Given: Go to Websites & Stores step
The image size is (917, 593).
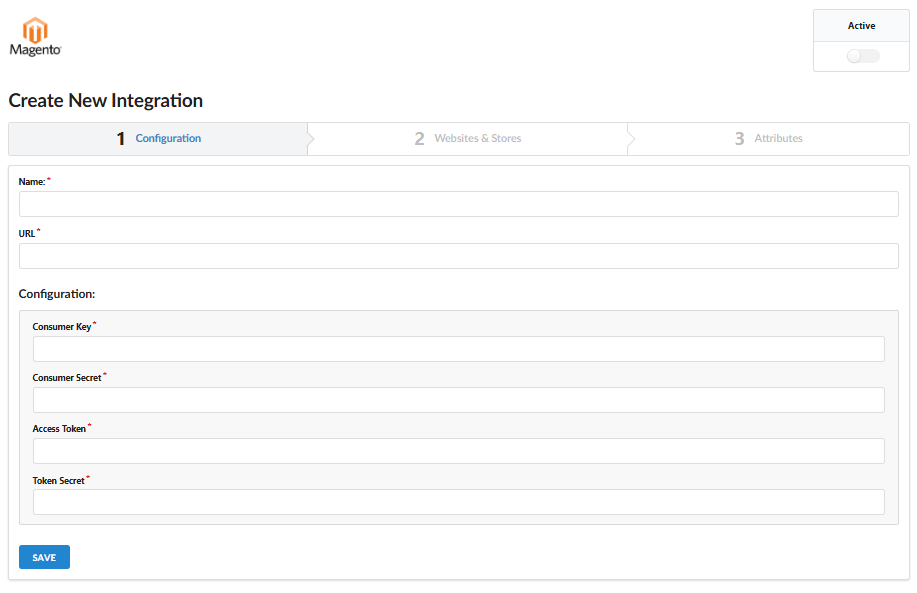Looking at the screenshot, I should pyautogui.click(x=468, y=139).
